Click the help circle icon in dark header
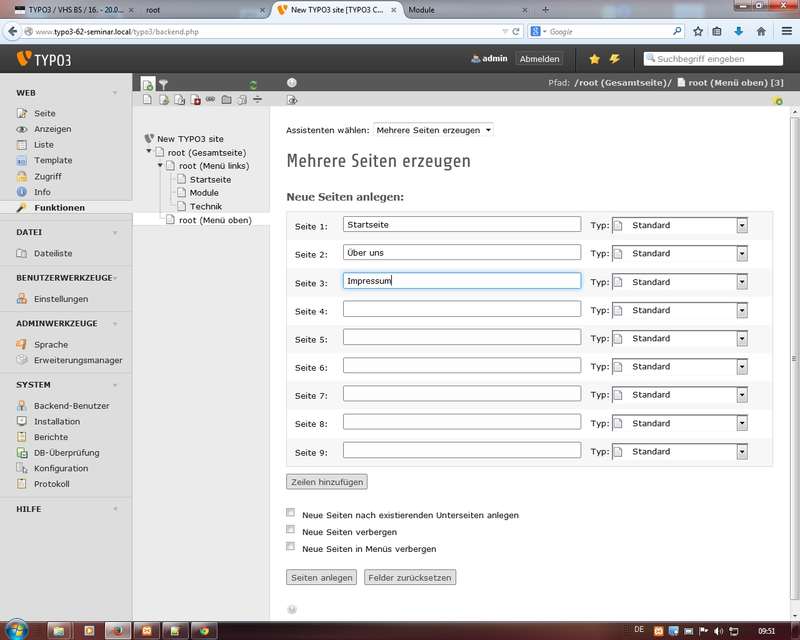The height and width of the screenshot is (640, 800). [x=292, y=83]
